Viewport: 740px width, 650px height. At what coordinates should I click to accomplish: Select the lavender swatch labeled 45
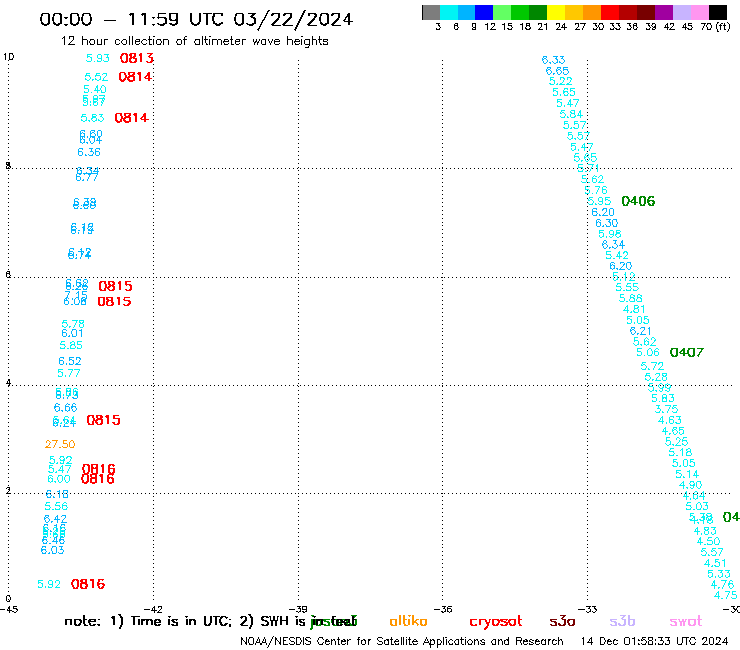tap(682, 12)
